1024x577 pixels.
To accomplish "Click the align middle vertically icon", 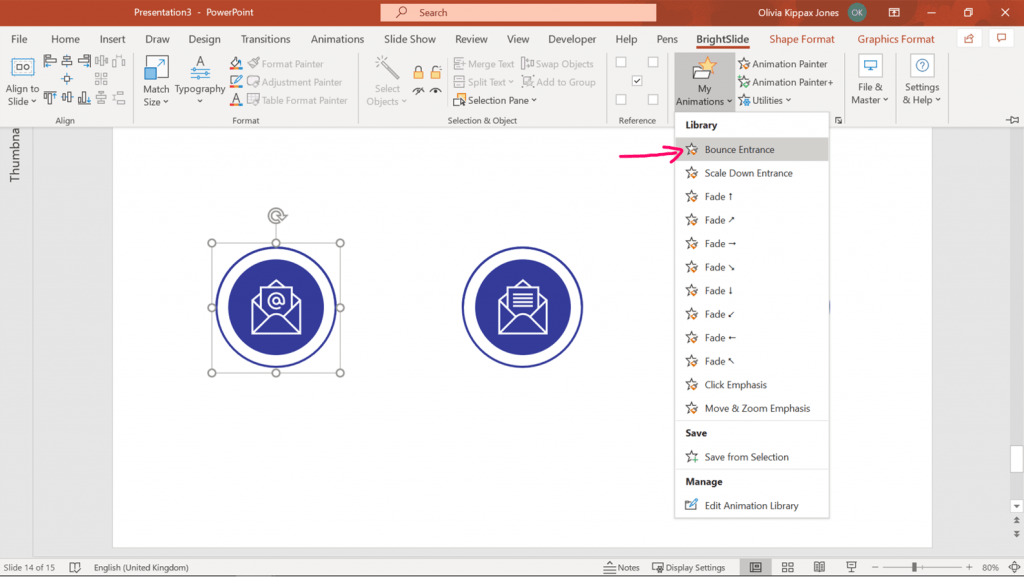I will 67,98.
